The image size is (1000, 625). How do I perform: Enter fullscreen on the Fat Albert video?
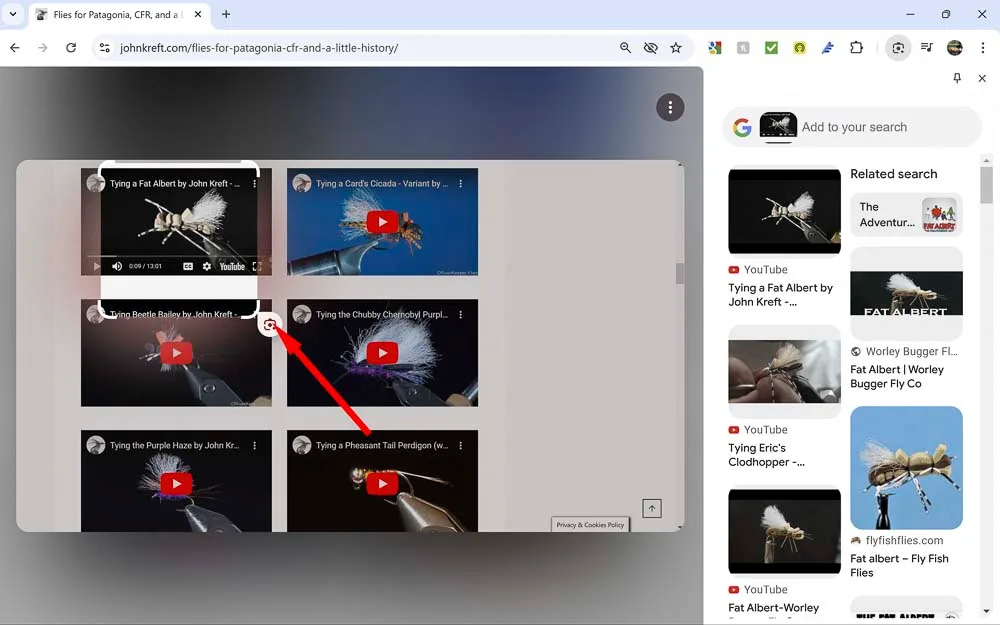(256, 267)
